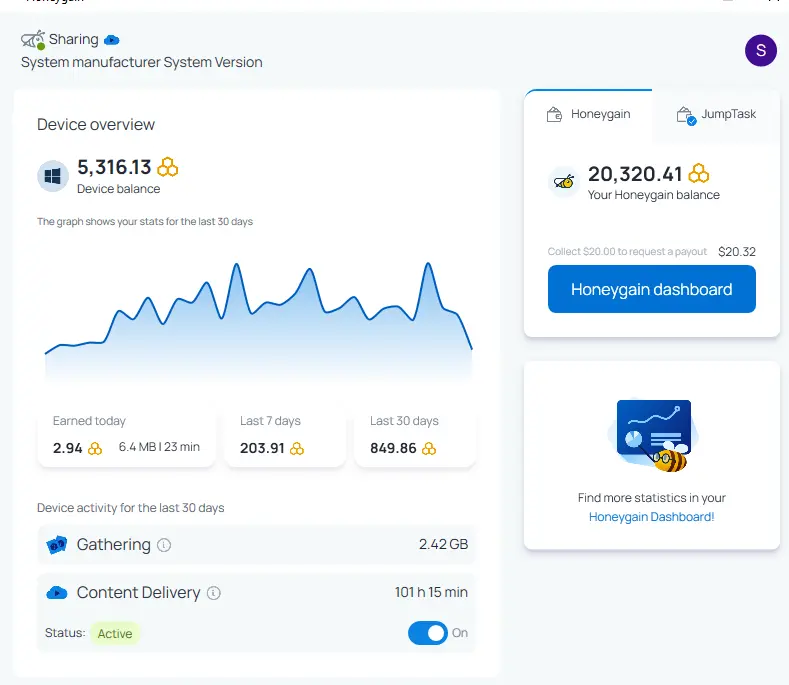Viewport: 789px width, 685px height.
Task: Open the Honeygain dashboard button
Action: click(652, 289)
